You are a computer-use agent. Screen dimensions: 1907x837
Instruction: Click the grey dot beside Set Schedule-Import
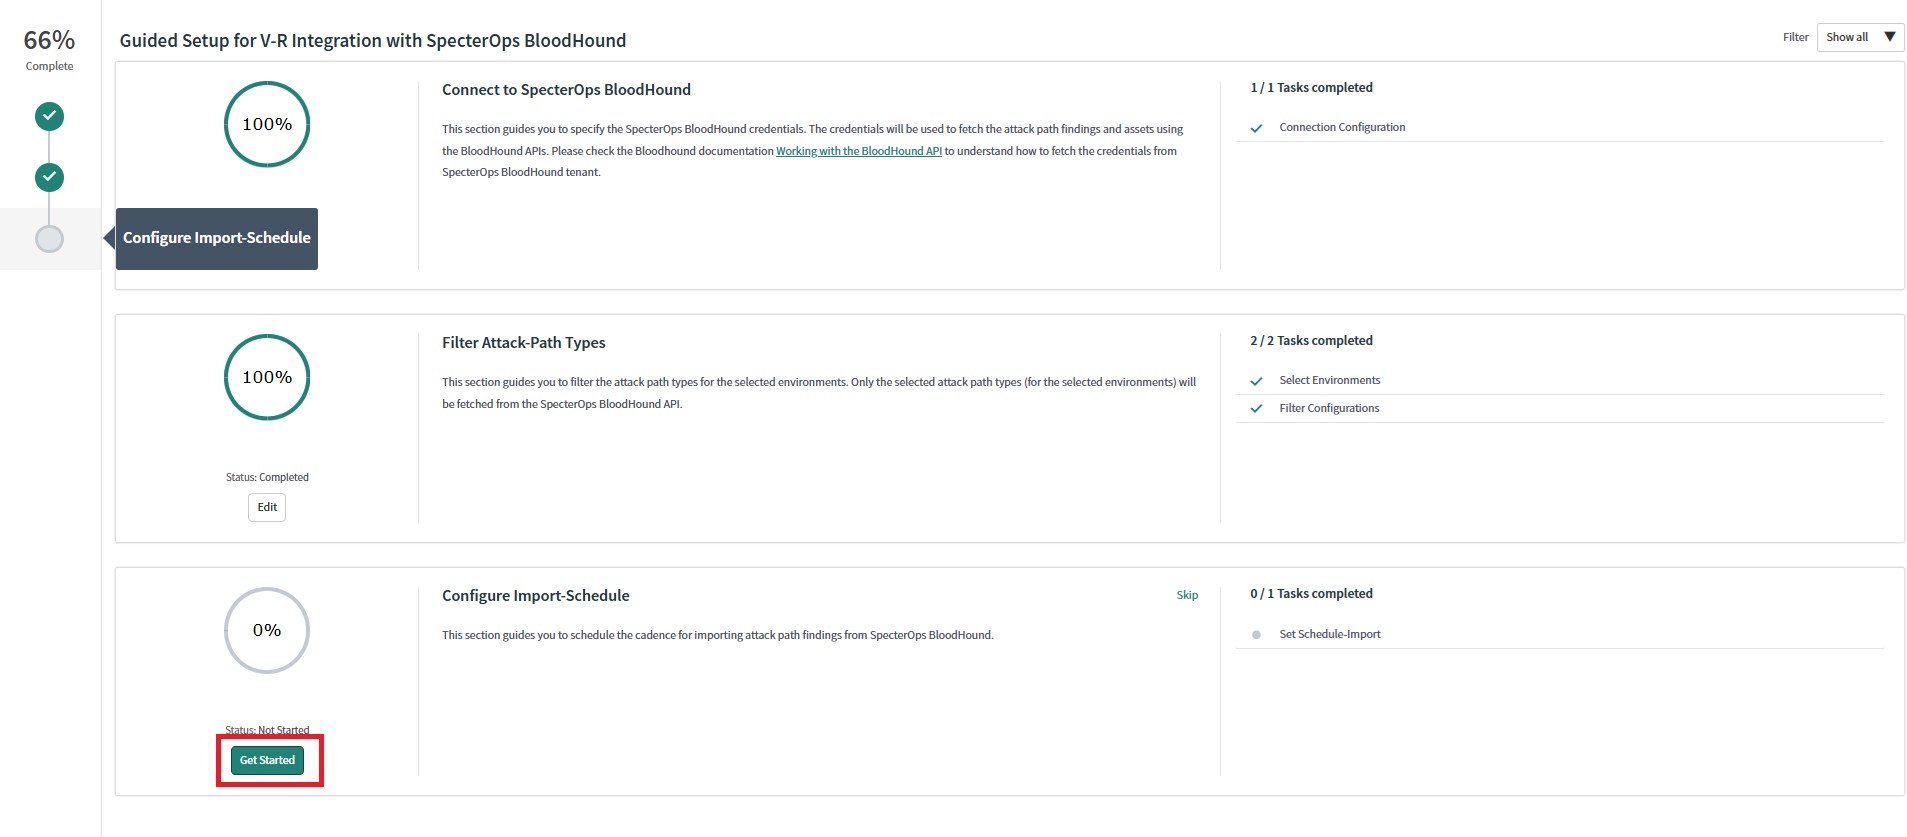[x=1256, y=635]
